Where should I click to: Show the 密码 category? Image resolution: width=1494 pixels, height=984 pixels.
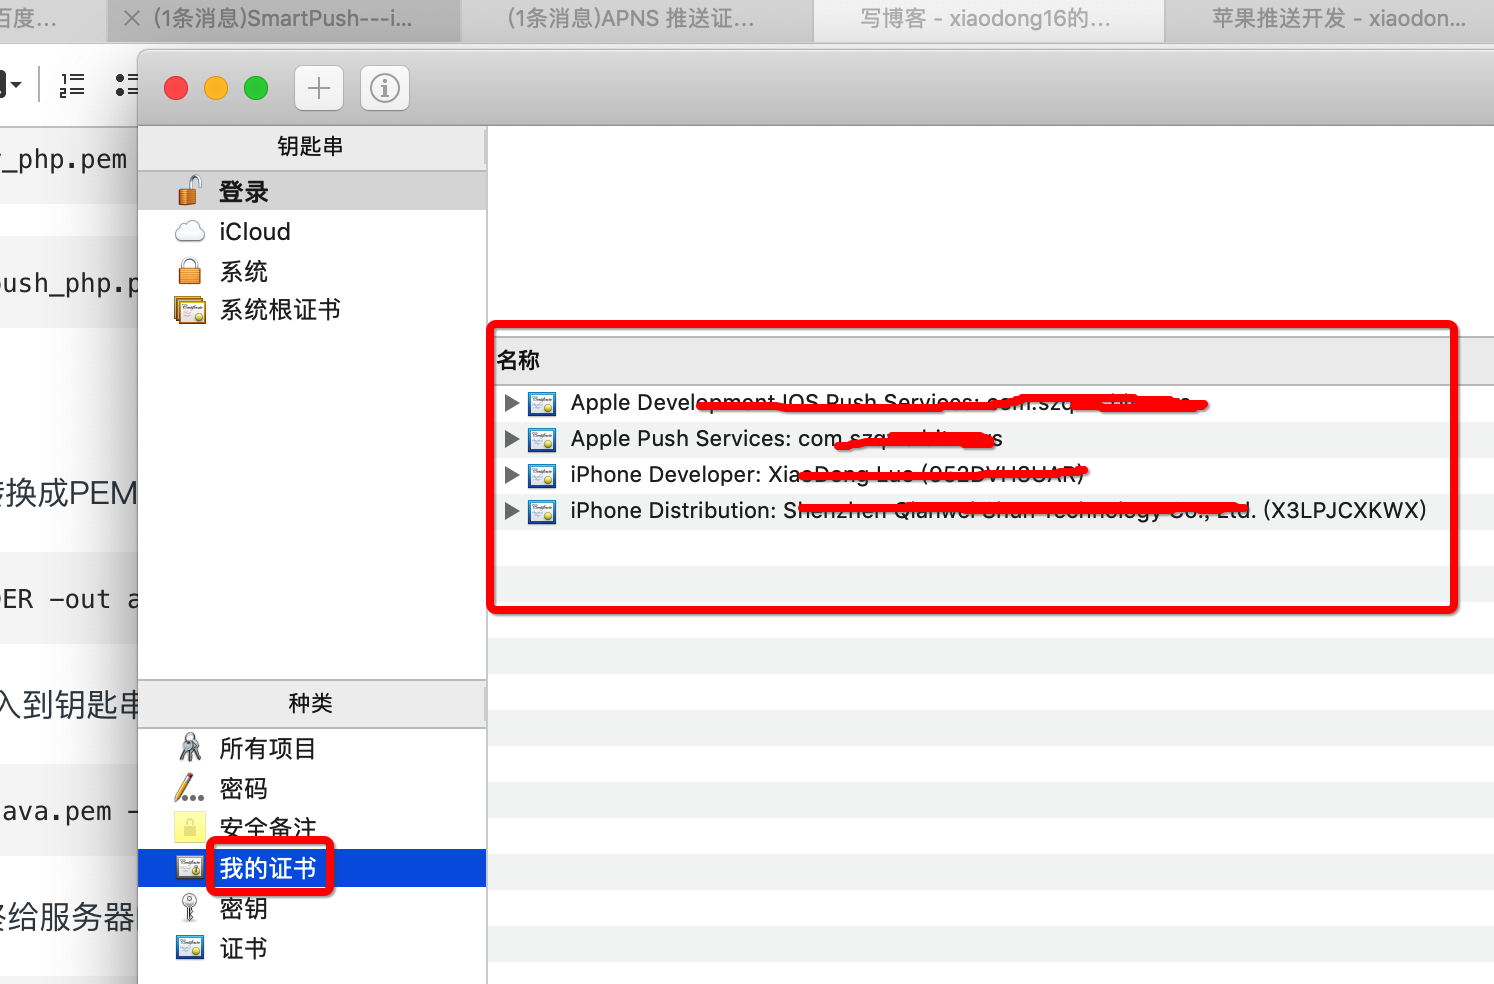pos(312,788)
